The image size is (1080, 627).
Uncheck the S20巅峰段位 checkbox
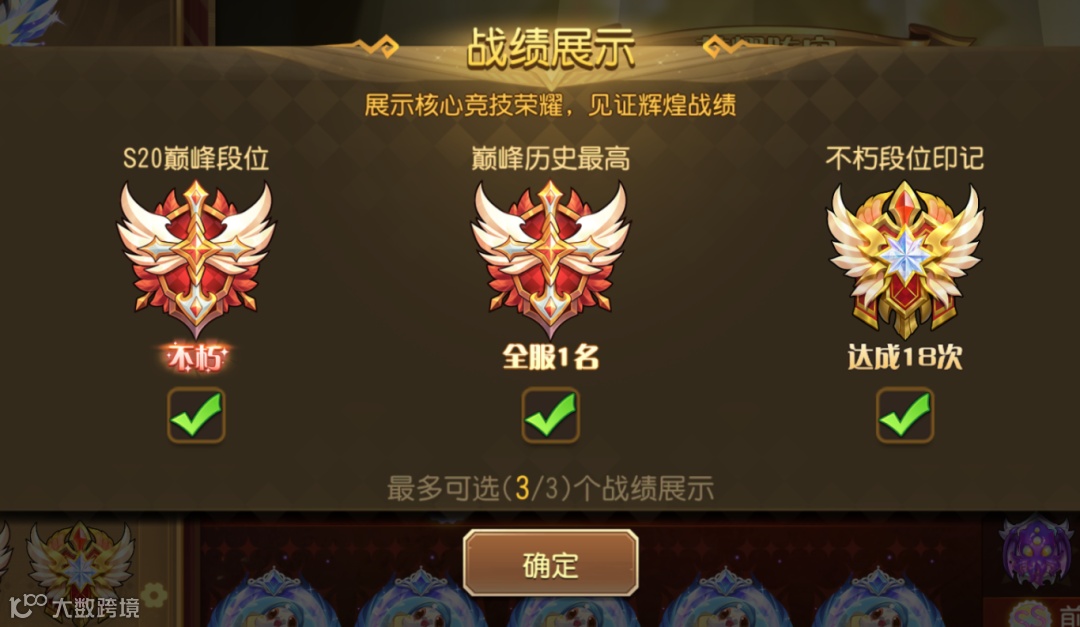click(196, 415)
